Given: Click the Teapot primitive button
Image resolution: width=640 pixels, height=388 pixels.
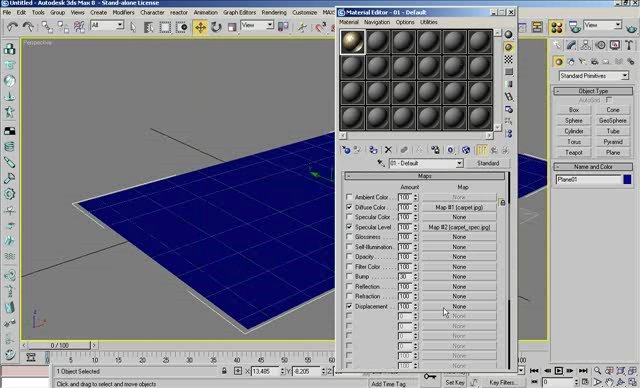Looking at the screenshot, I should click(573, 152).
